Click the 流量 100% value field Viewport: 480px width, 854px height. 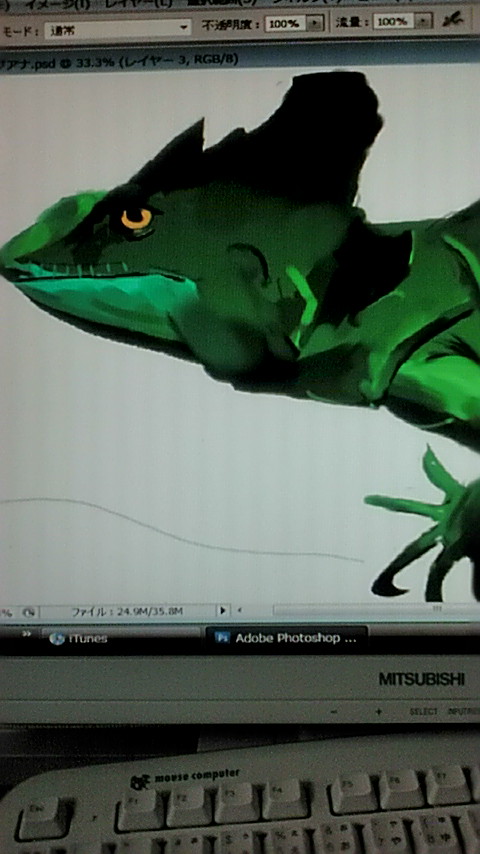[x=394, y=21]
